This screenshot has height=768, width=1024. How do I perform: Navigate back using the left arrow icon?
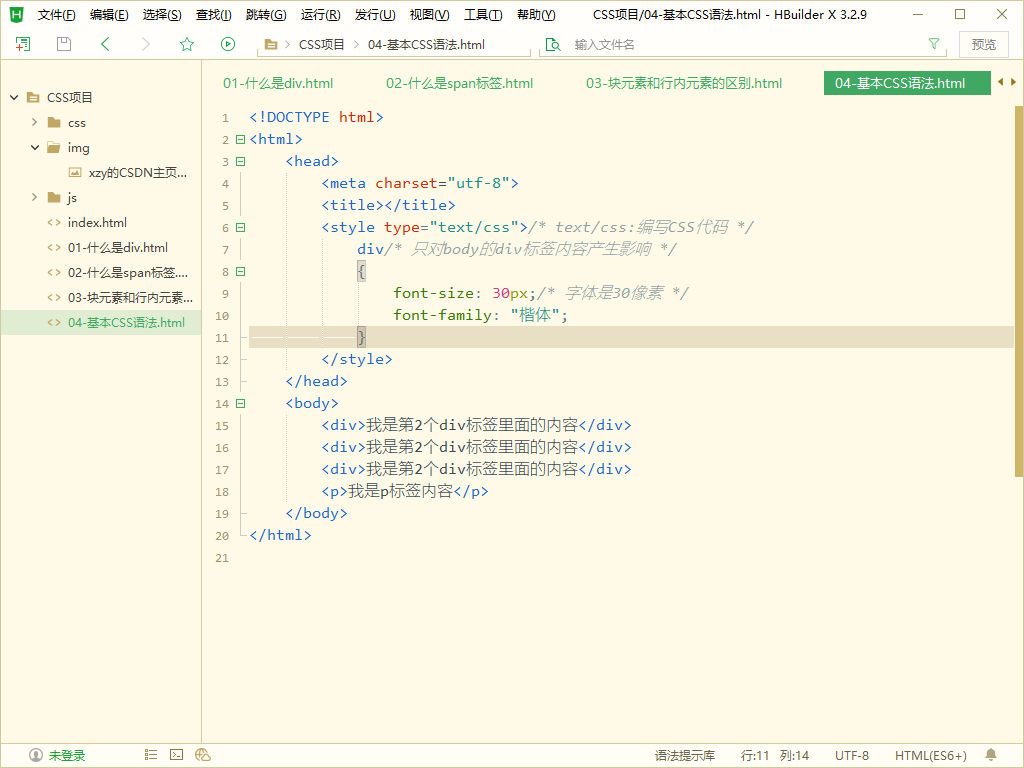[x=104, y=44]
